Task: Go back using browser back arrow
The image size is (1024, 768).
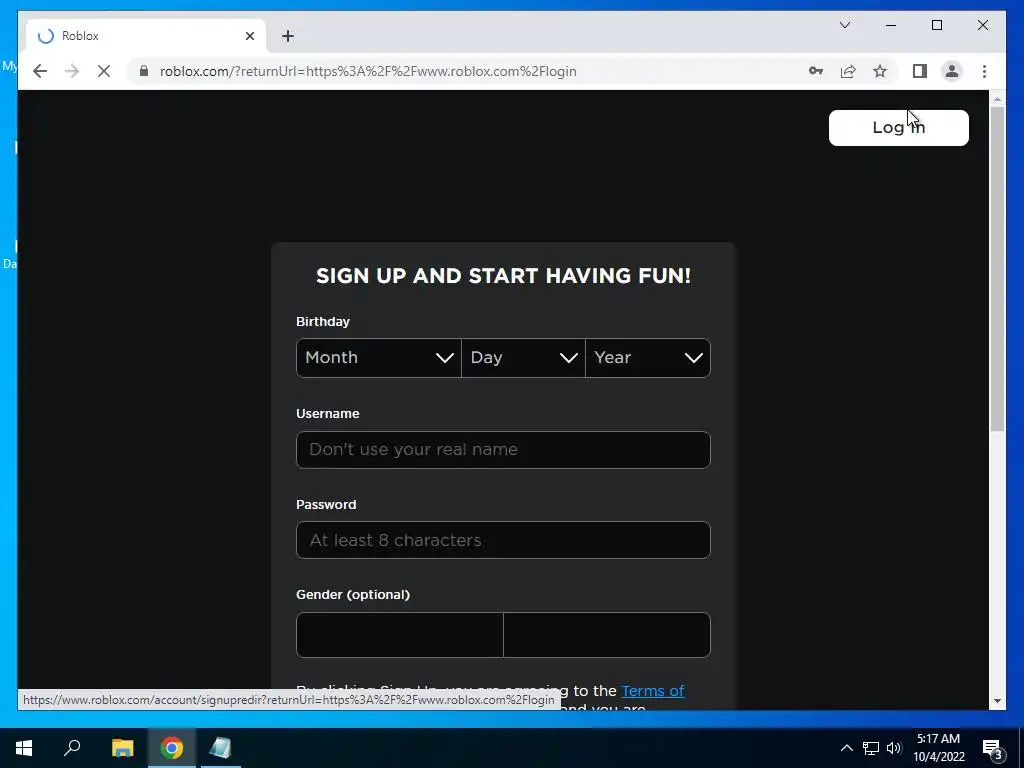Action: coord(40,71)
